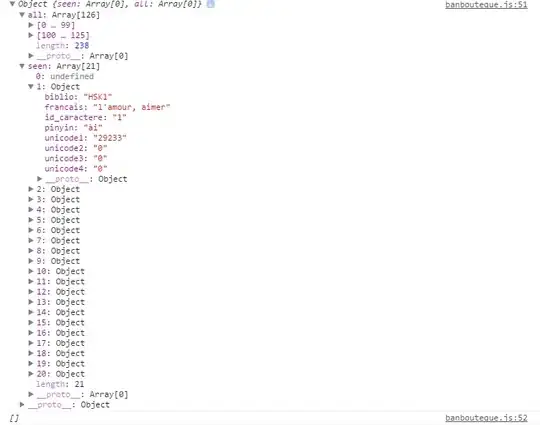Select the unicode4: "0" property

coord(76,169)
